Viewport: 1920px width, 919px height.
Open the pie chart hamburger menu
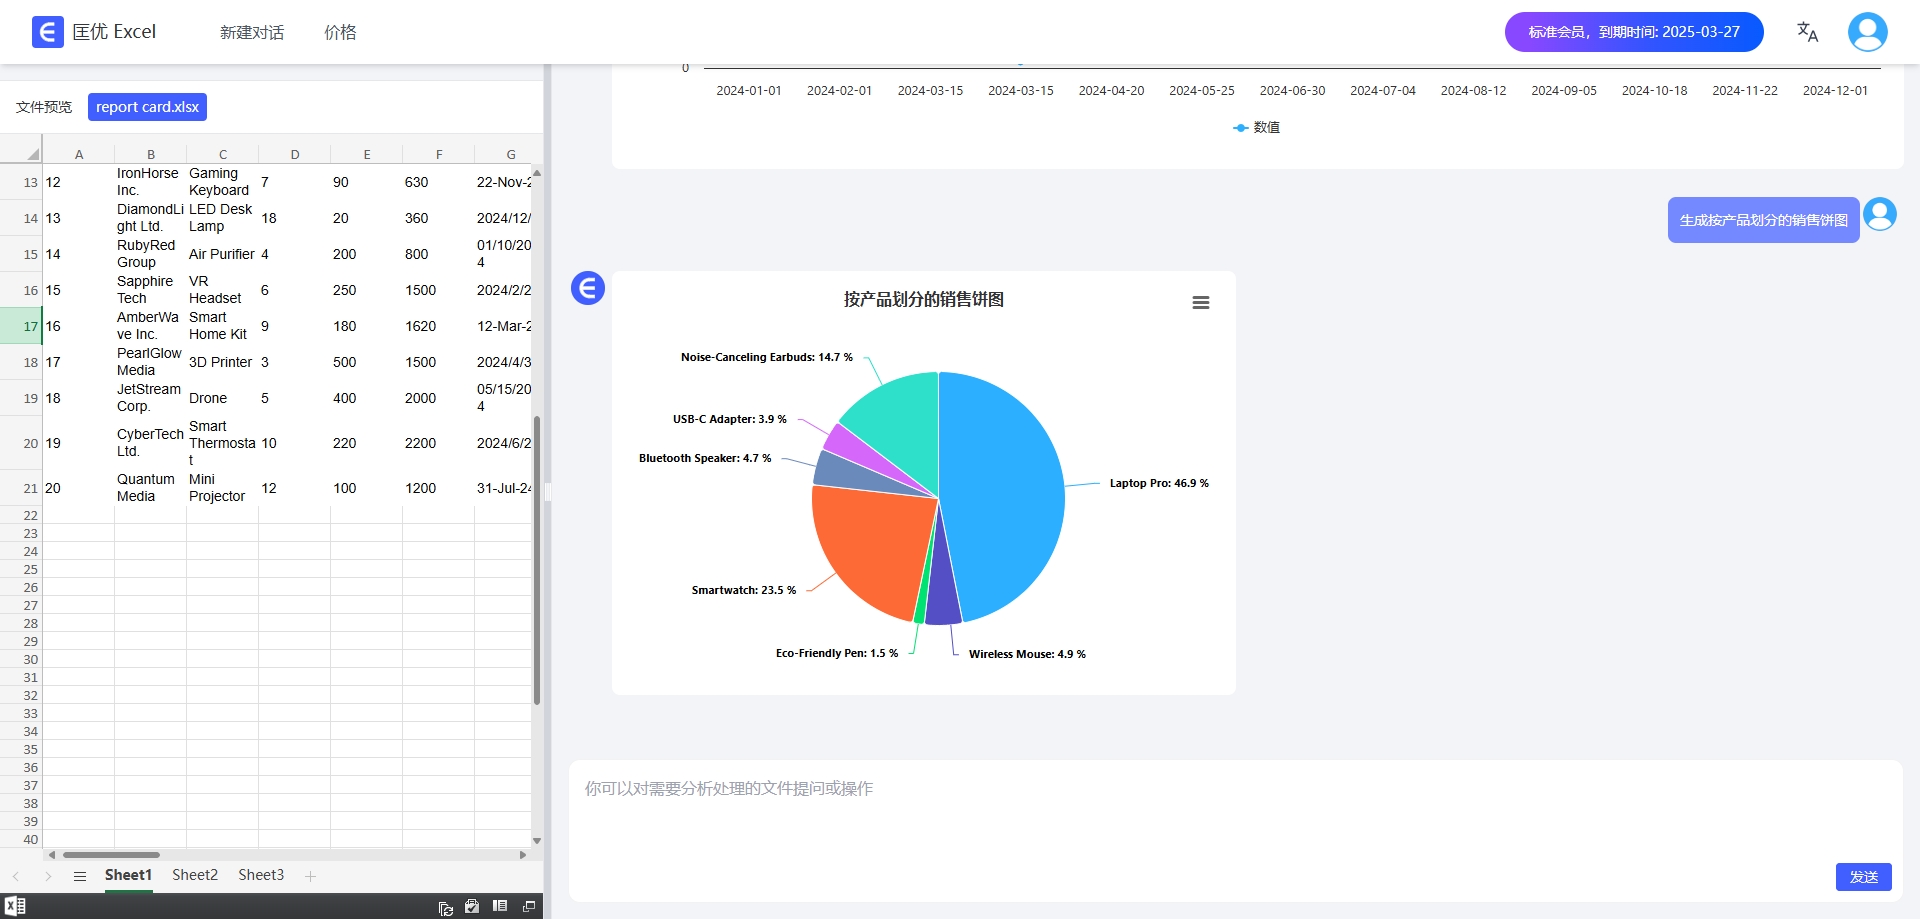[x=1201, y=302]
